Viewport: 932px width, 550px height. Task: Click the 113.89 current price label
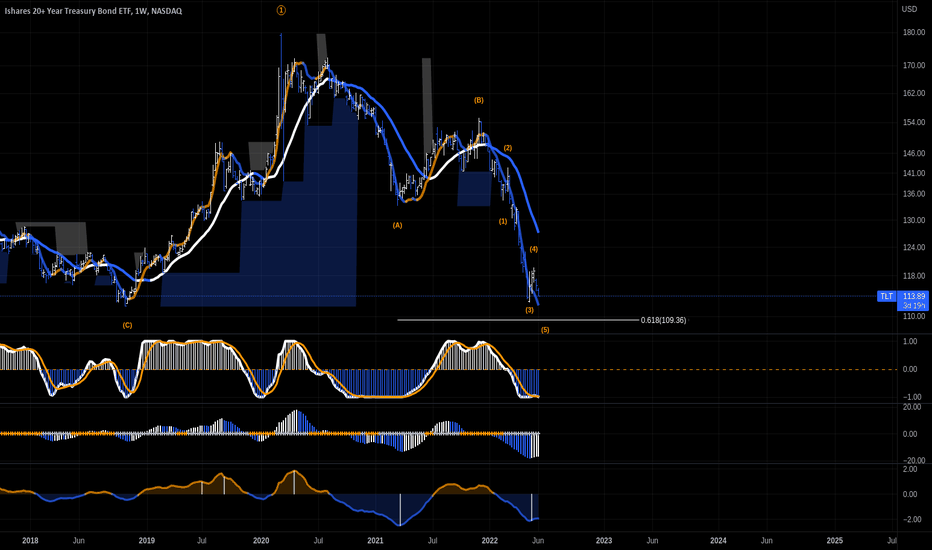(x=914, y=296)
